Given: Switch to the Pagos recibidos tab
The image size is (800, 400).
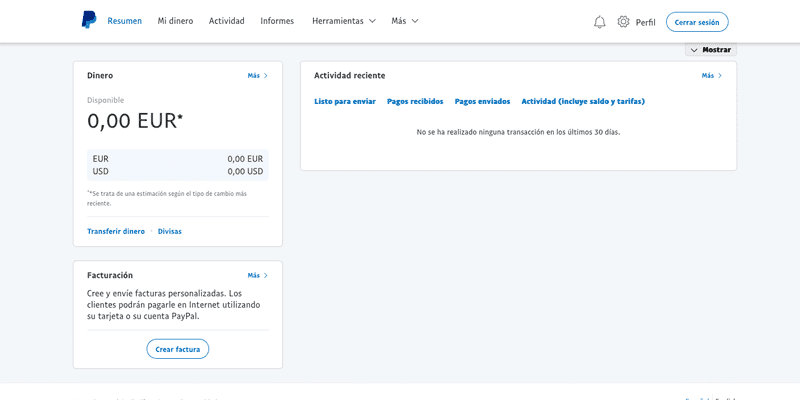Looking at the screenshot, I should coord(415,101).
